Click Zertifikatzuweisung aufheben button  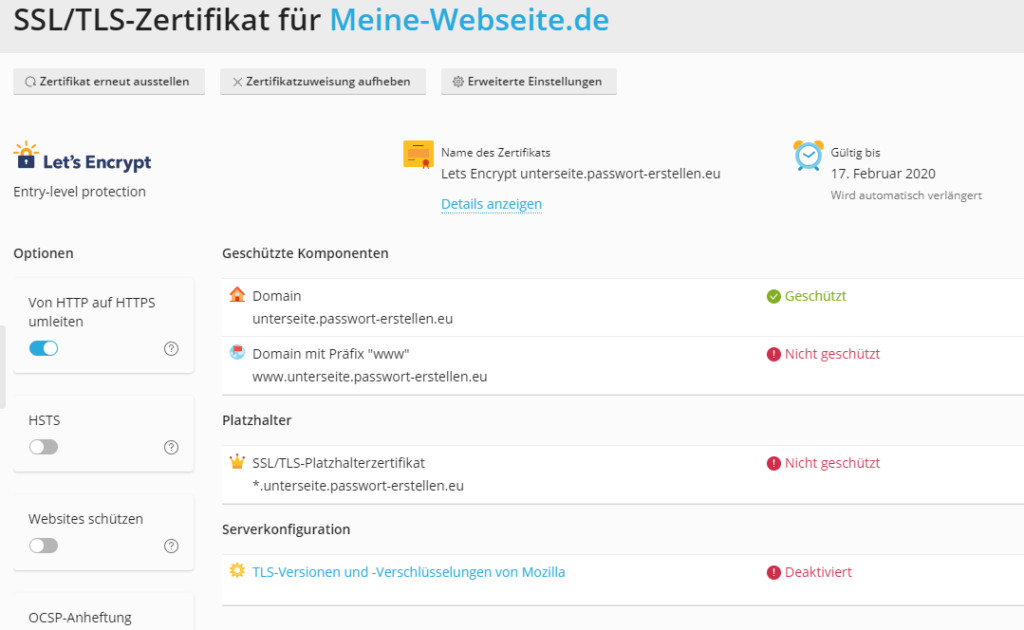pyautogui.click(x=323, y=82)
